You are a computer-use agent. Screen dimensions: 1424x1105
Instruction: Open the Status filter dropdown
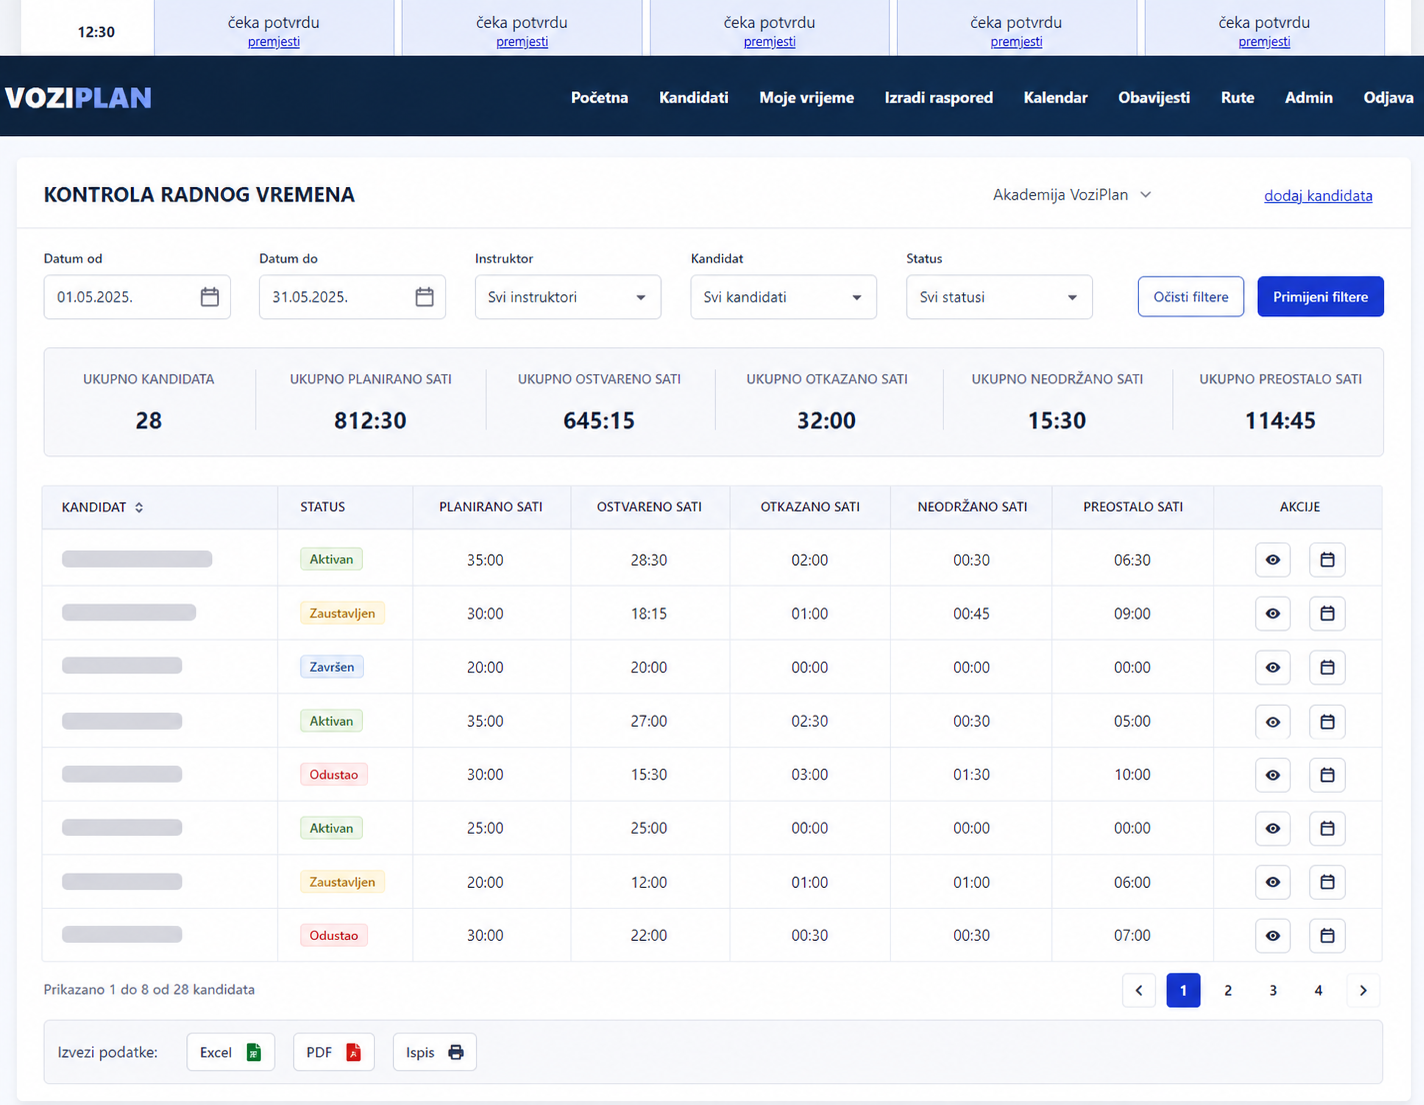pos(999,297)
